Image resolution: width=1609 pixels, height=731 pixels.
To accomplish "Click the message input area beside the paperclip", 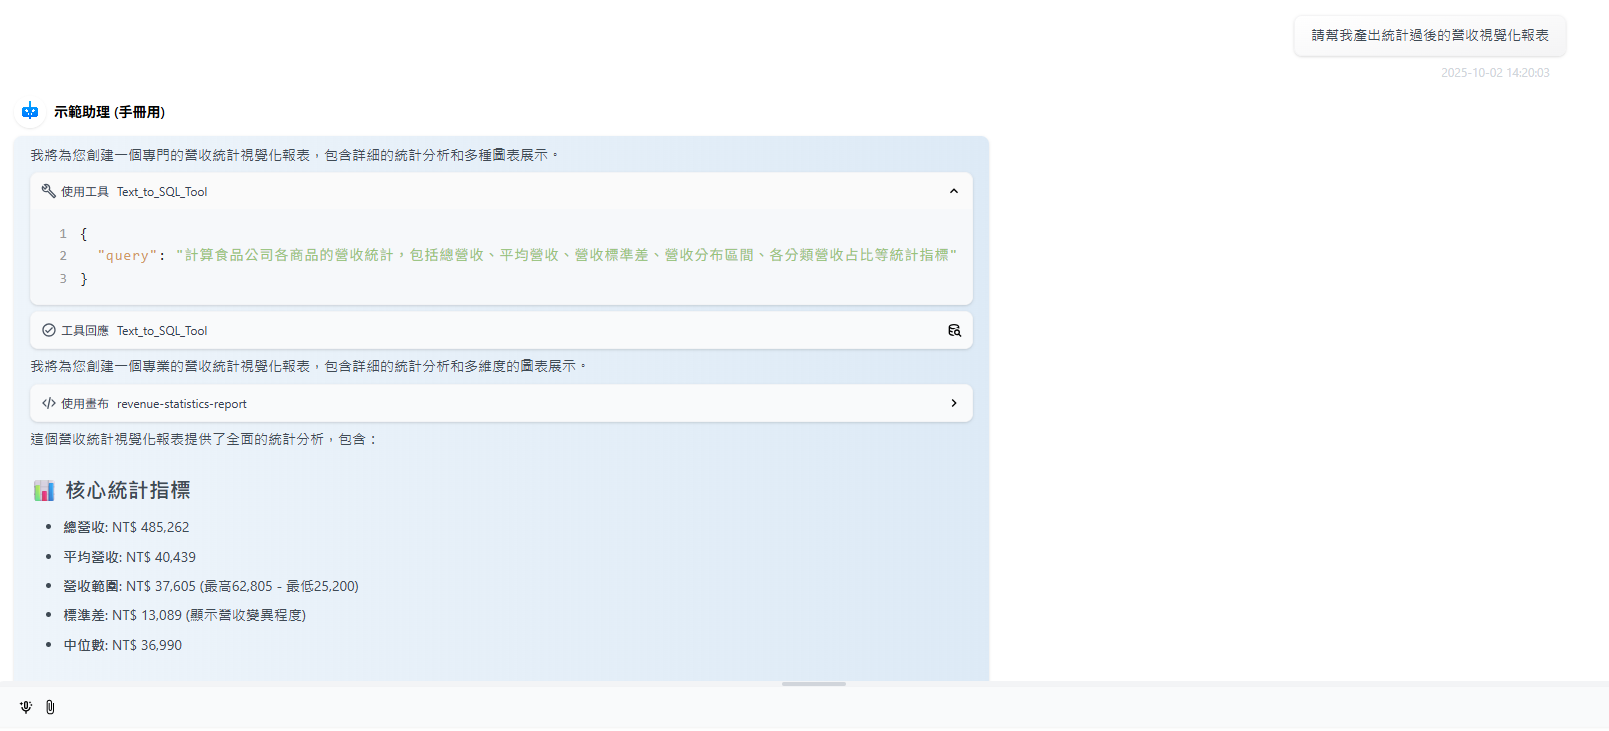I will click(800, 707).
